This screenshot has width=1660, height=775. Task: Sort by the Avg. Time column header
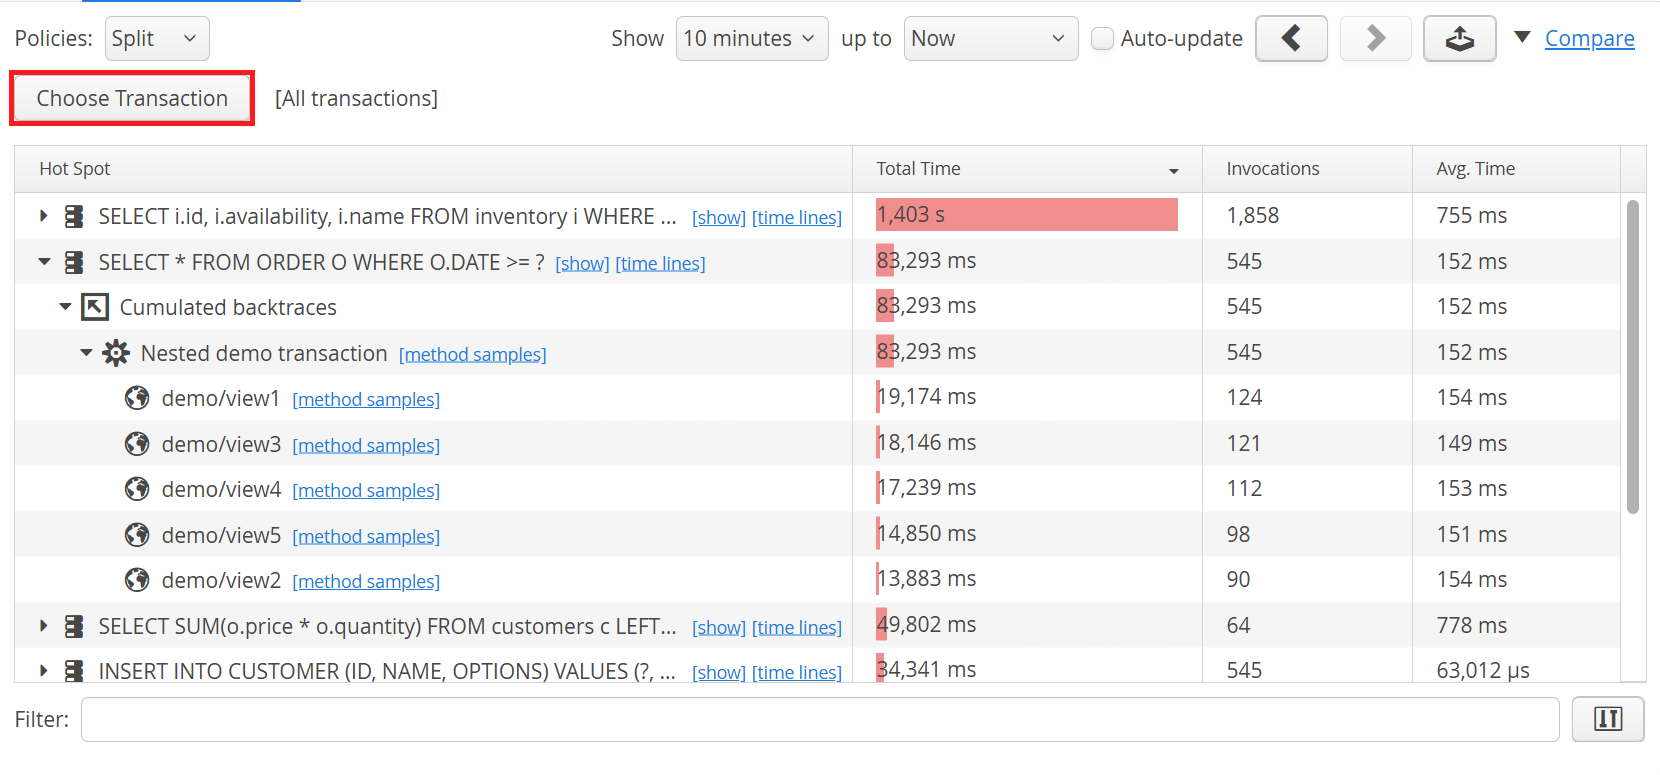(1516, 169)
